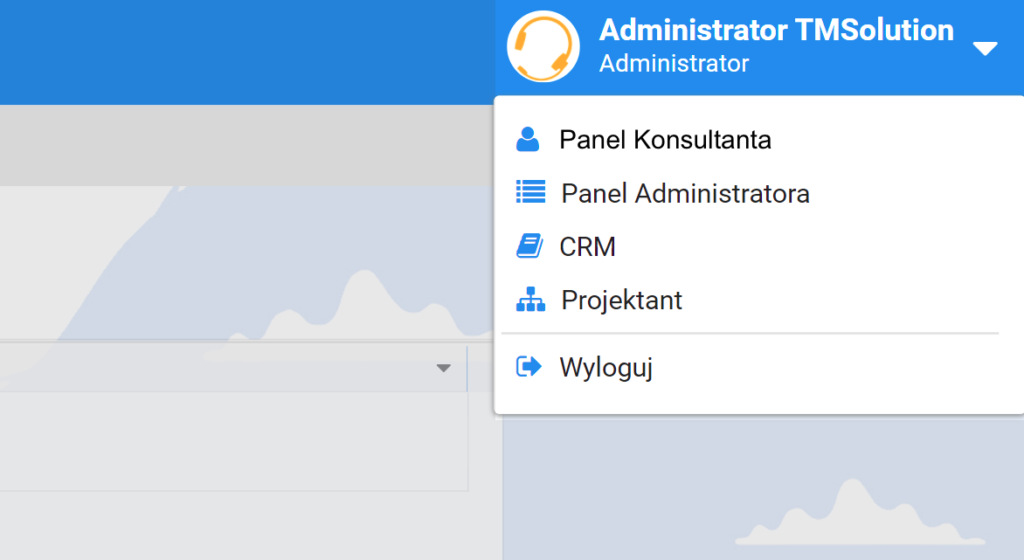Screen dimensions: 1024x560
Task: Select Panel Administratora menu entry
Action: [x=685, y=193]
